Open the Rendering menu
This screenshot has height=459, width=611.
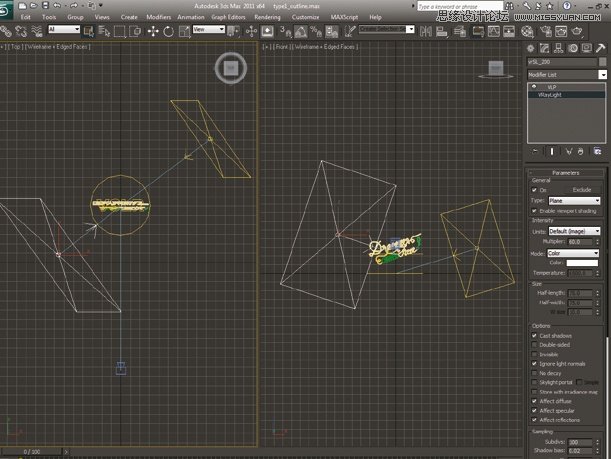tap(267, 17)
